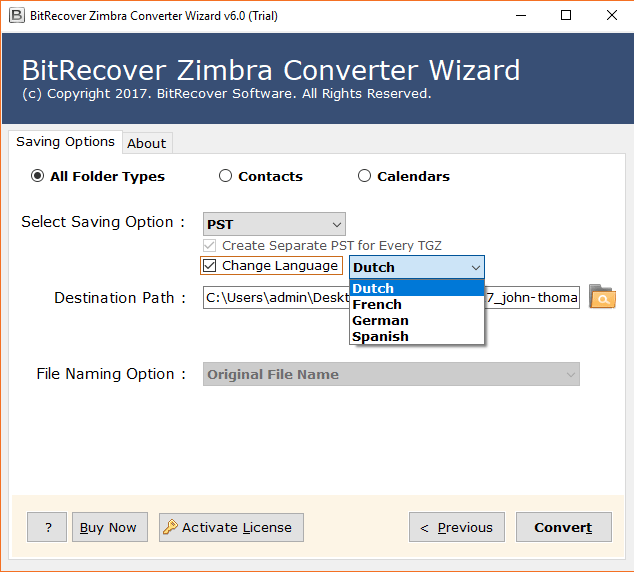634x572 pixels.
Task: Open the Saving Options tab
Action: click(x=65, y=142)
